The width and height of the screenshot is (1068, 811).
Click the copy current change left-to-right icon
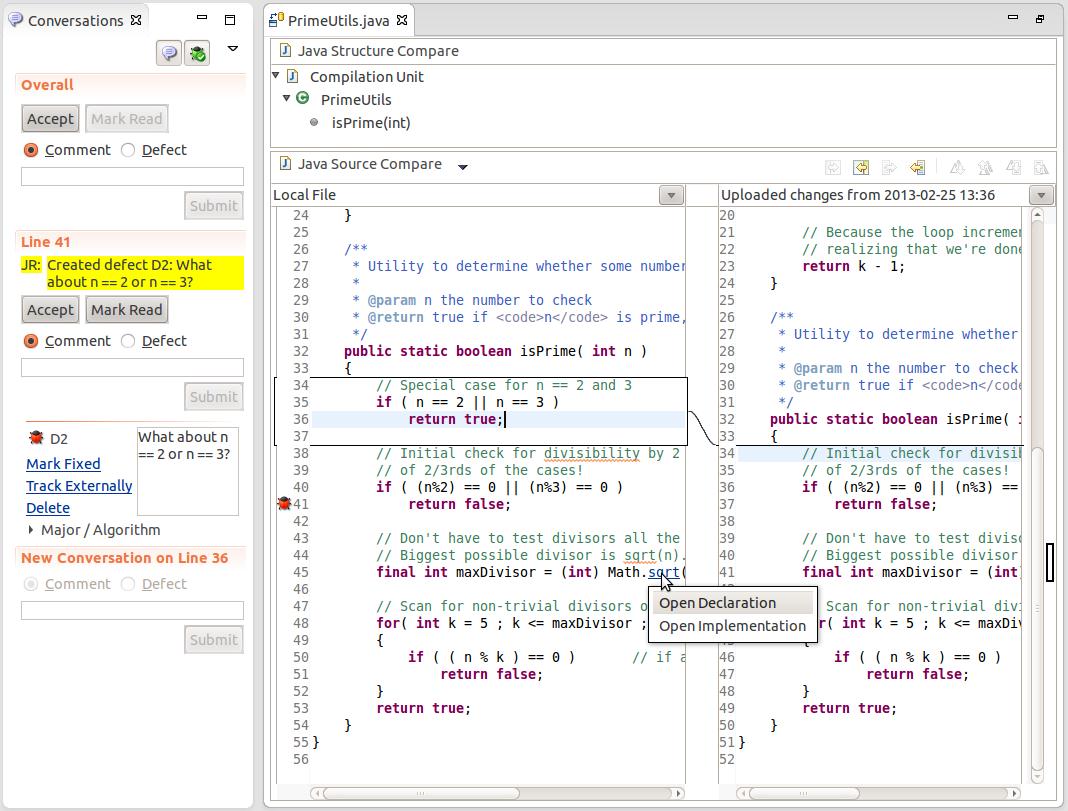(889, 167)
